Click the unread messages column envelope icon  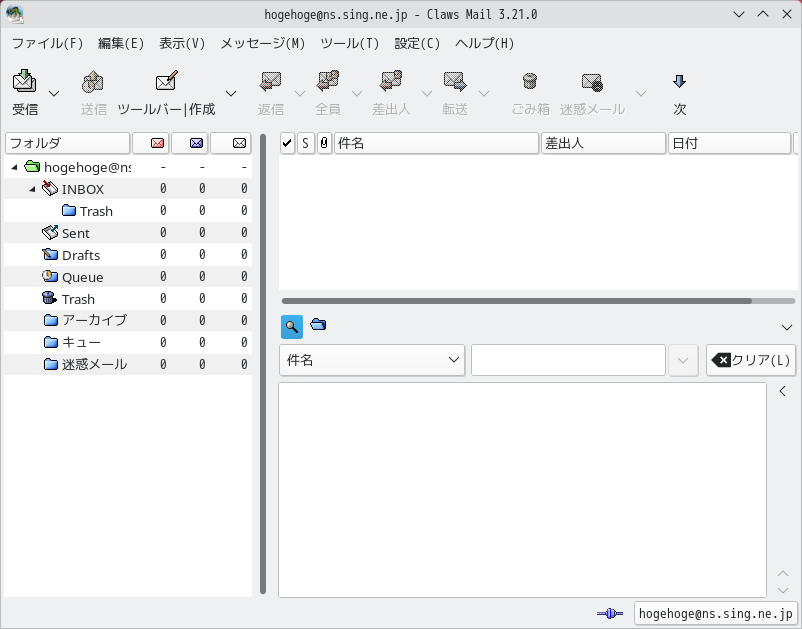tap(196, 143)
